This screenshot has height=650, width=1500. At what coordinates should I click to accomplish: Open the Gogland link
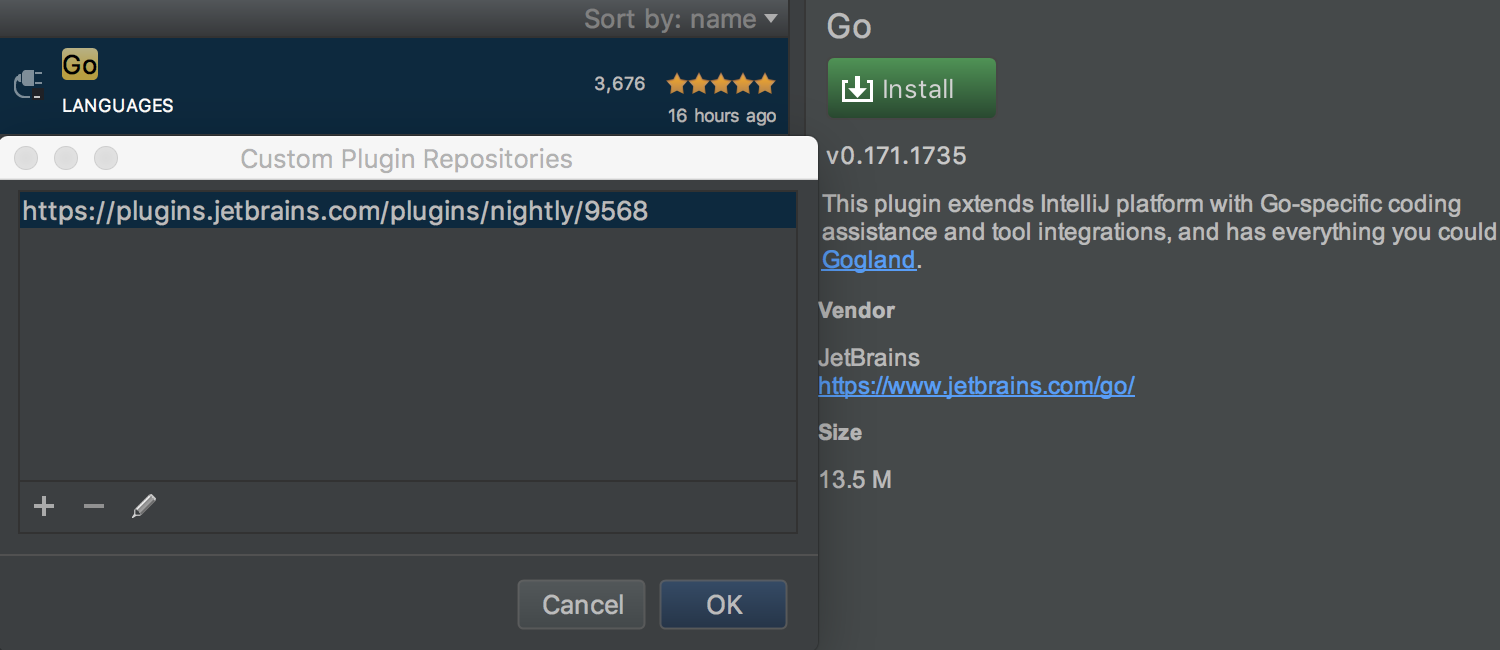(869, 260)
